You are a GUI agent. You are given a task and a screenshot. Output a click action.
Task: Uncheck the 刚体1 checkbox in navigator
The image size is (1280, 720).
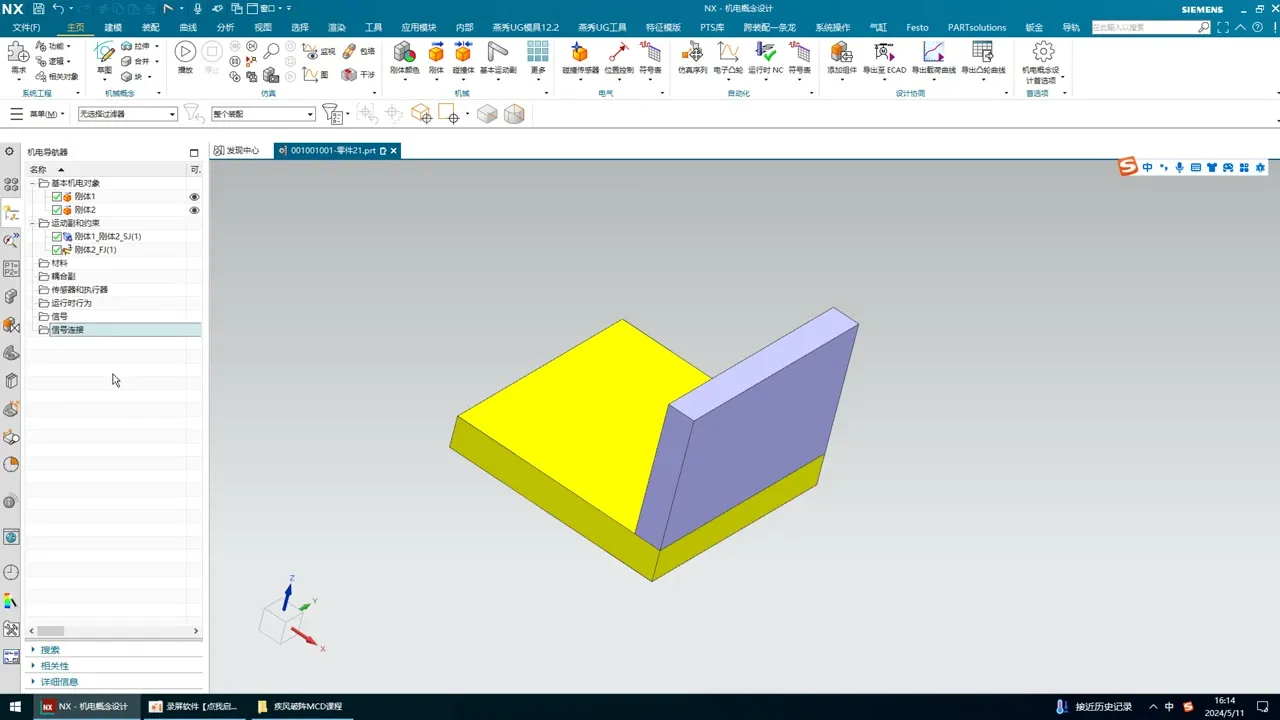[57, 197]
